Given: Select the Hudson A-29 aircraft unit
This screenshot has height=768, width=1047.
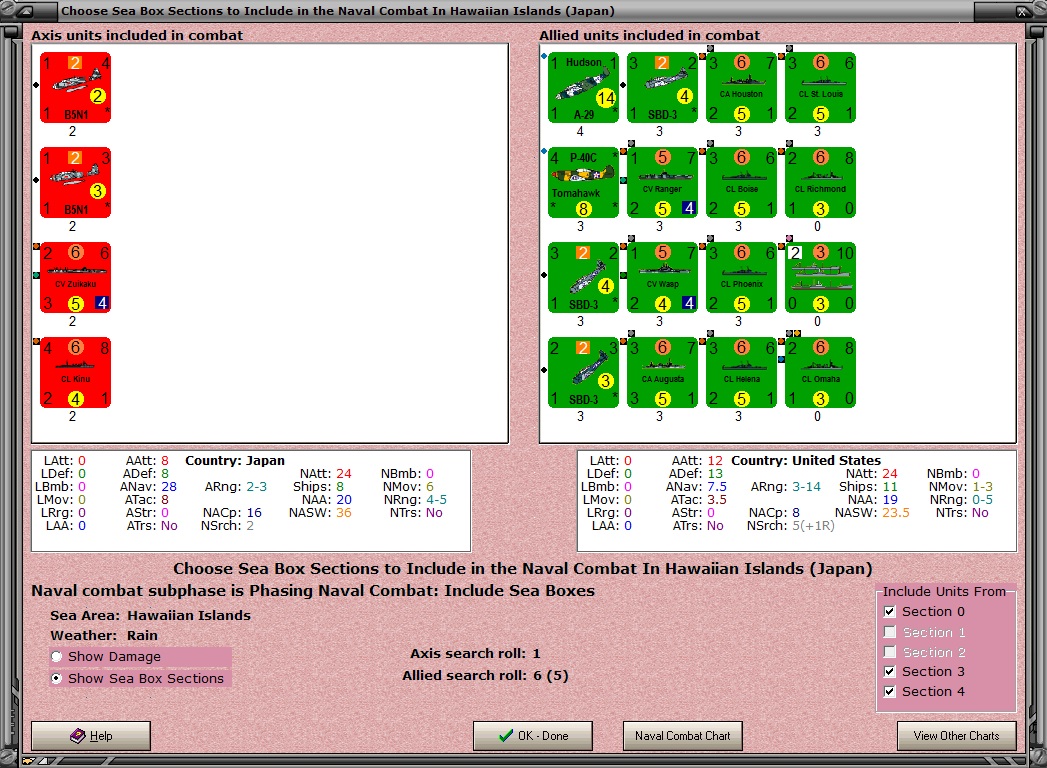Looking at the screenshot, I should 583,87.
